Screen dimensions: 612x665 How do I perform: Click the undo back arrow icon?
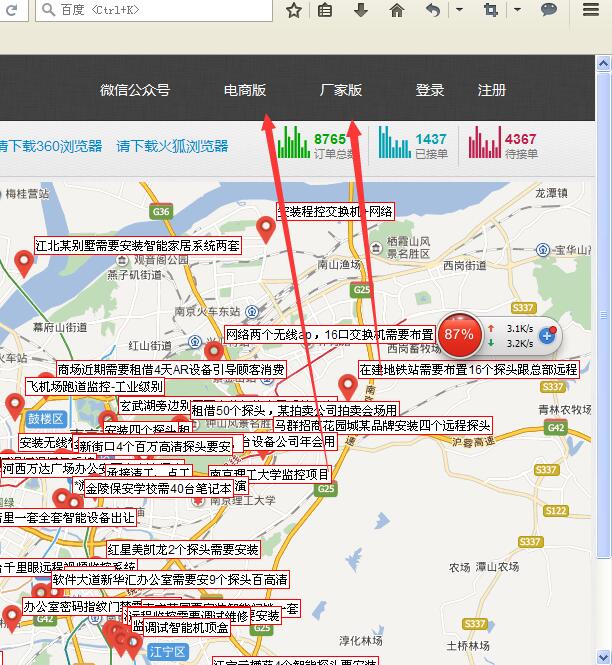[x=432, y=10]
